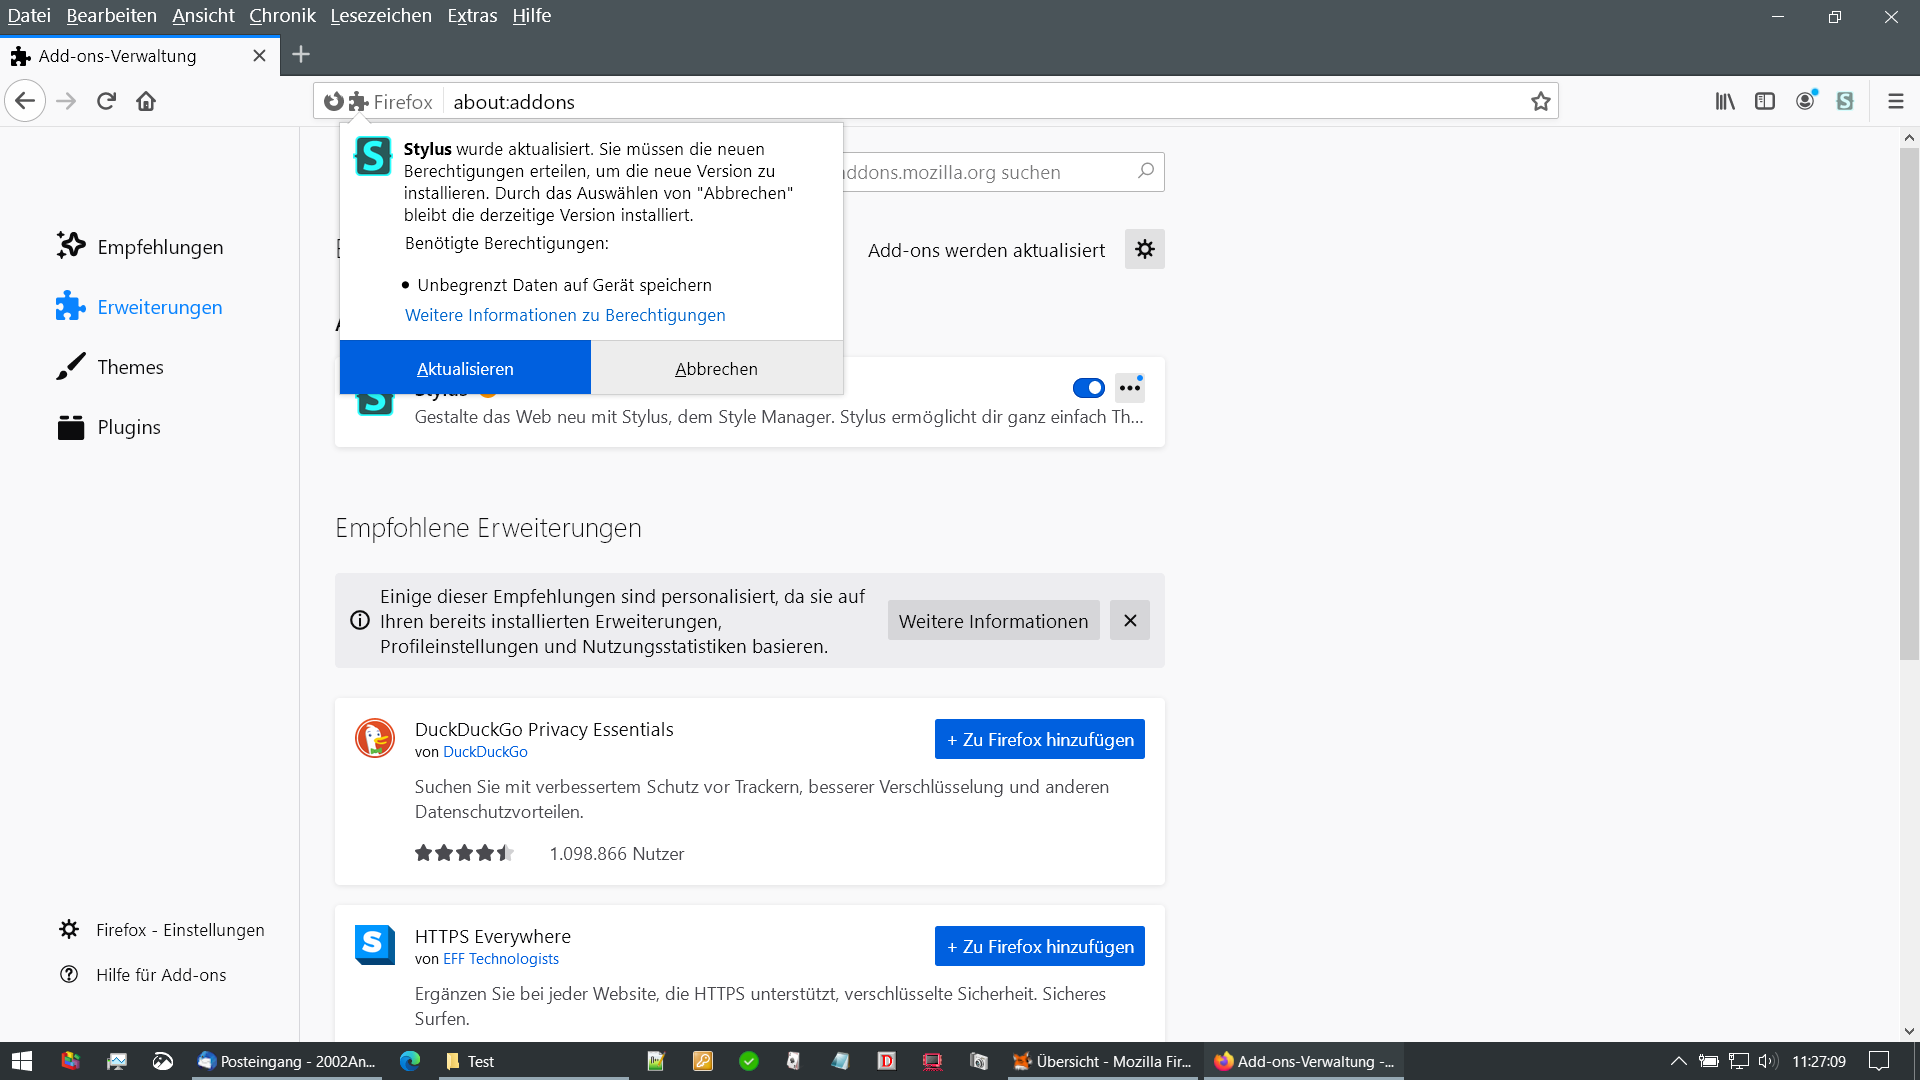Open the library bookshelf icon
This screenshot has width=1920, height=1080.
(x=1725, y=101)
